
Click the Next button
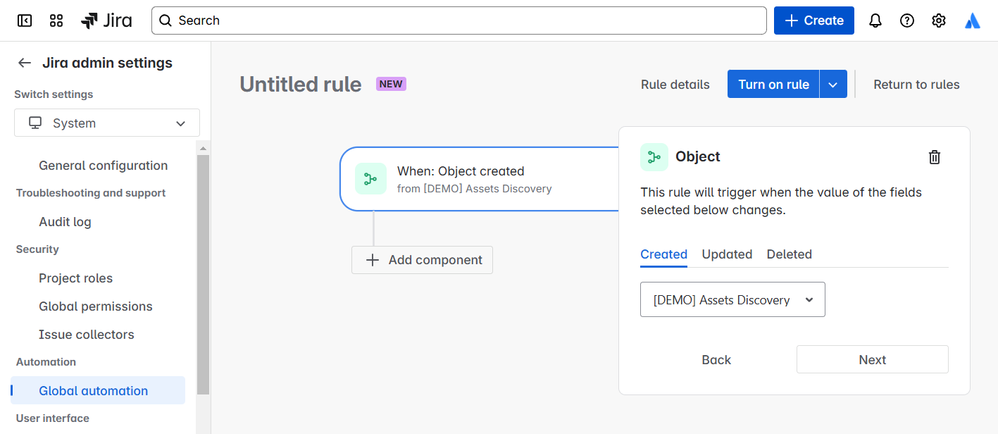[872, 359]
